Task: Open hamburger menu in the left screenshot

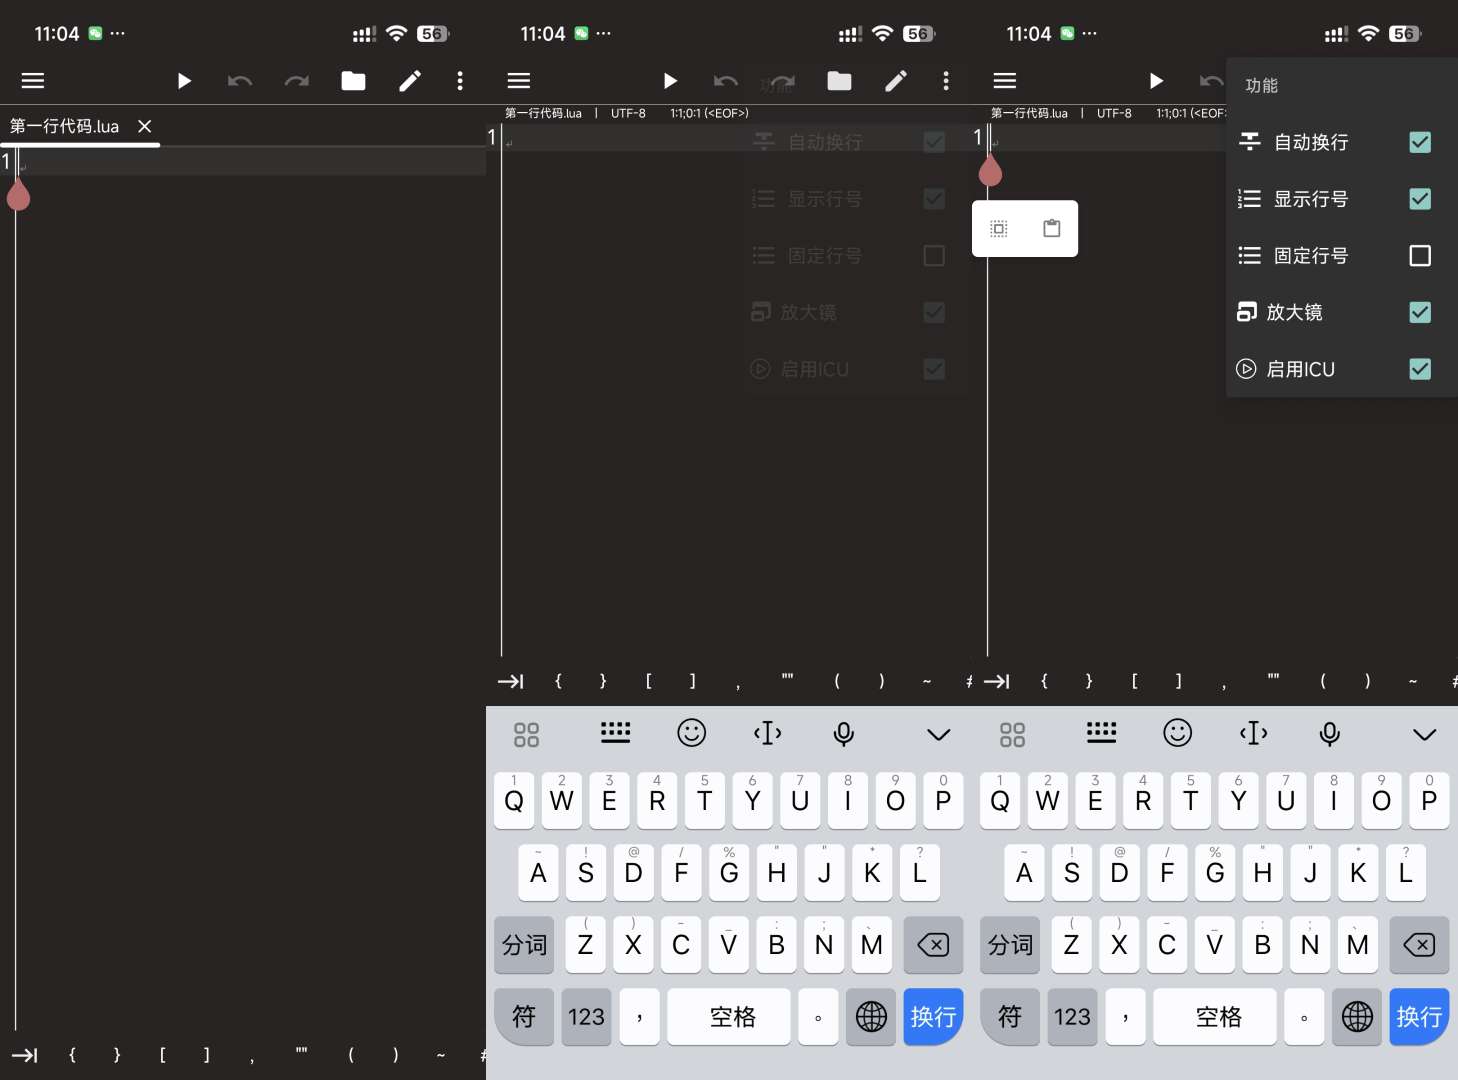Action: tap(33, 81)
